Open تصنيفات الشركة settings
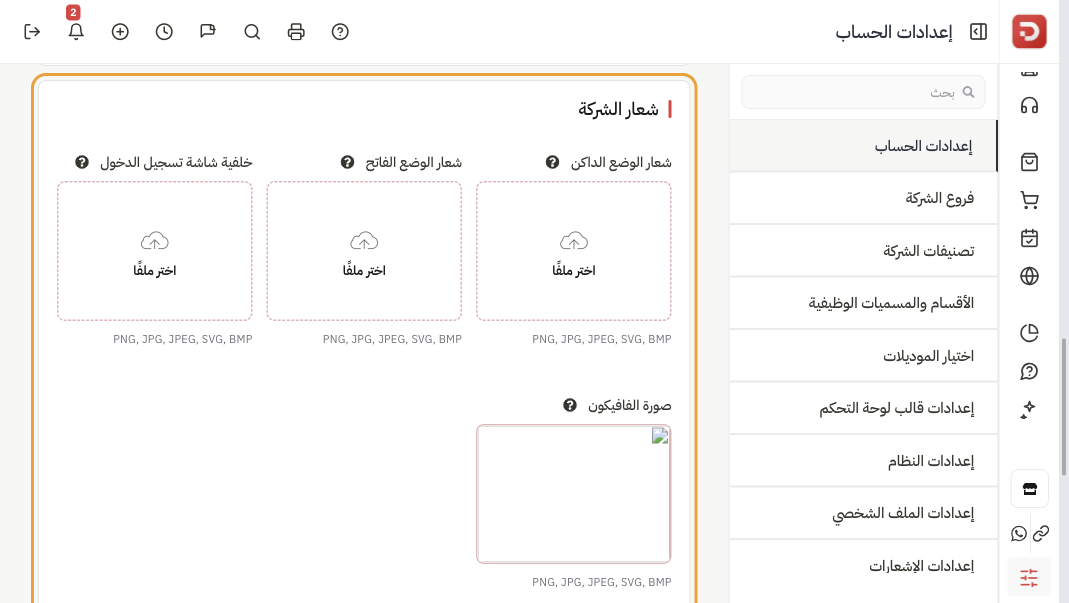Screen dimensions: 1069x603 click(863, 251)
